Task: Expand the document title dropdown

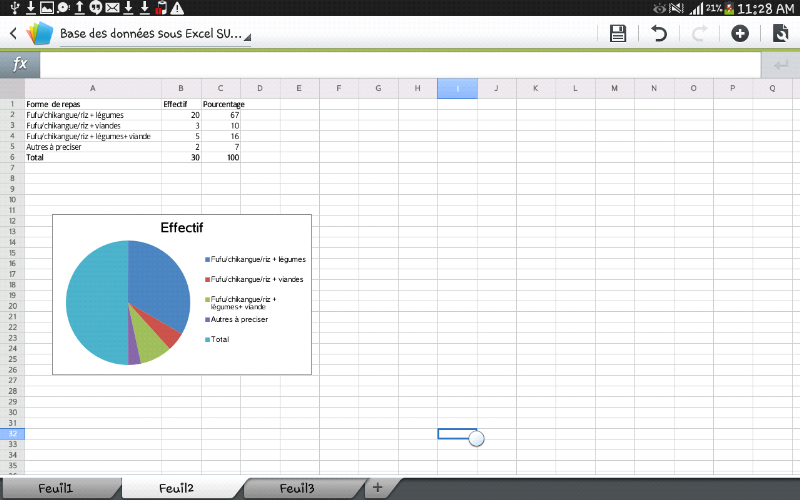Action: [155, 34]
